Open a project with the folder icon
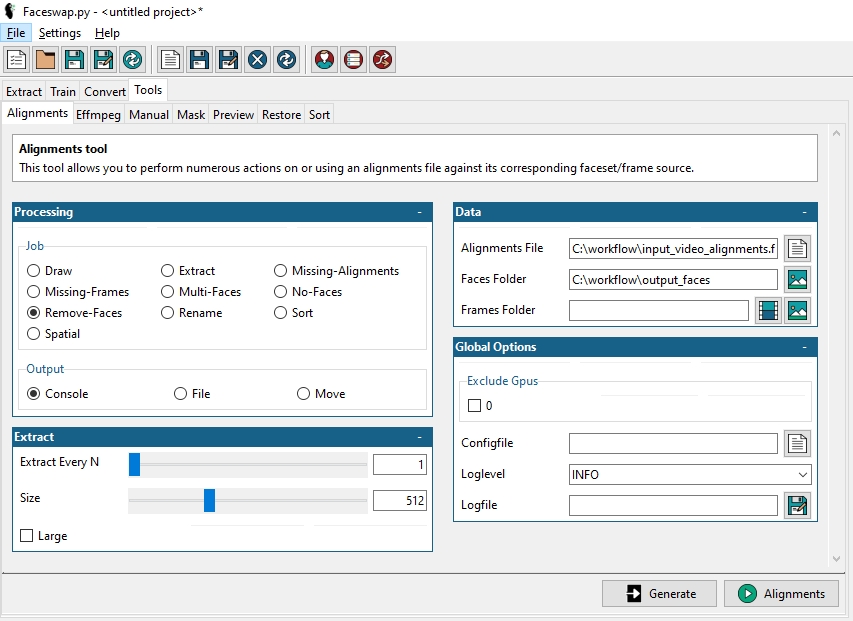Screen dimensions: 853x621 coord(45,59)
